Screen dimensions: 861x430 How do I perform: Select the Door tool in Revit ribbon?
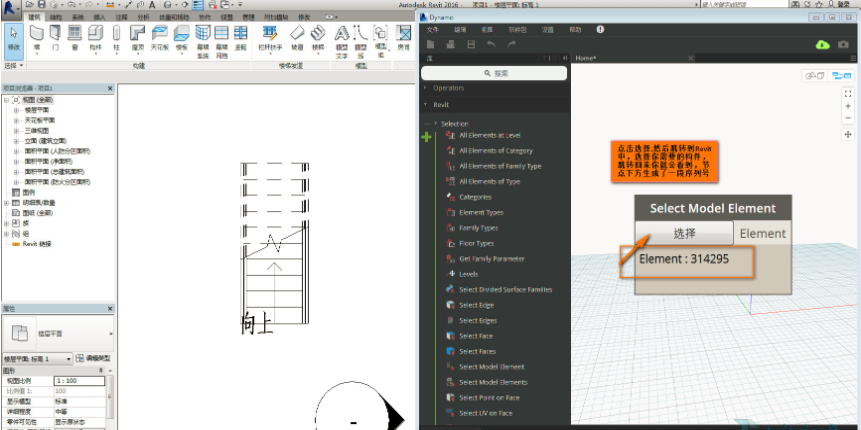(55, 39)
